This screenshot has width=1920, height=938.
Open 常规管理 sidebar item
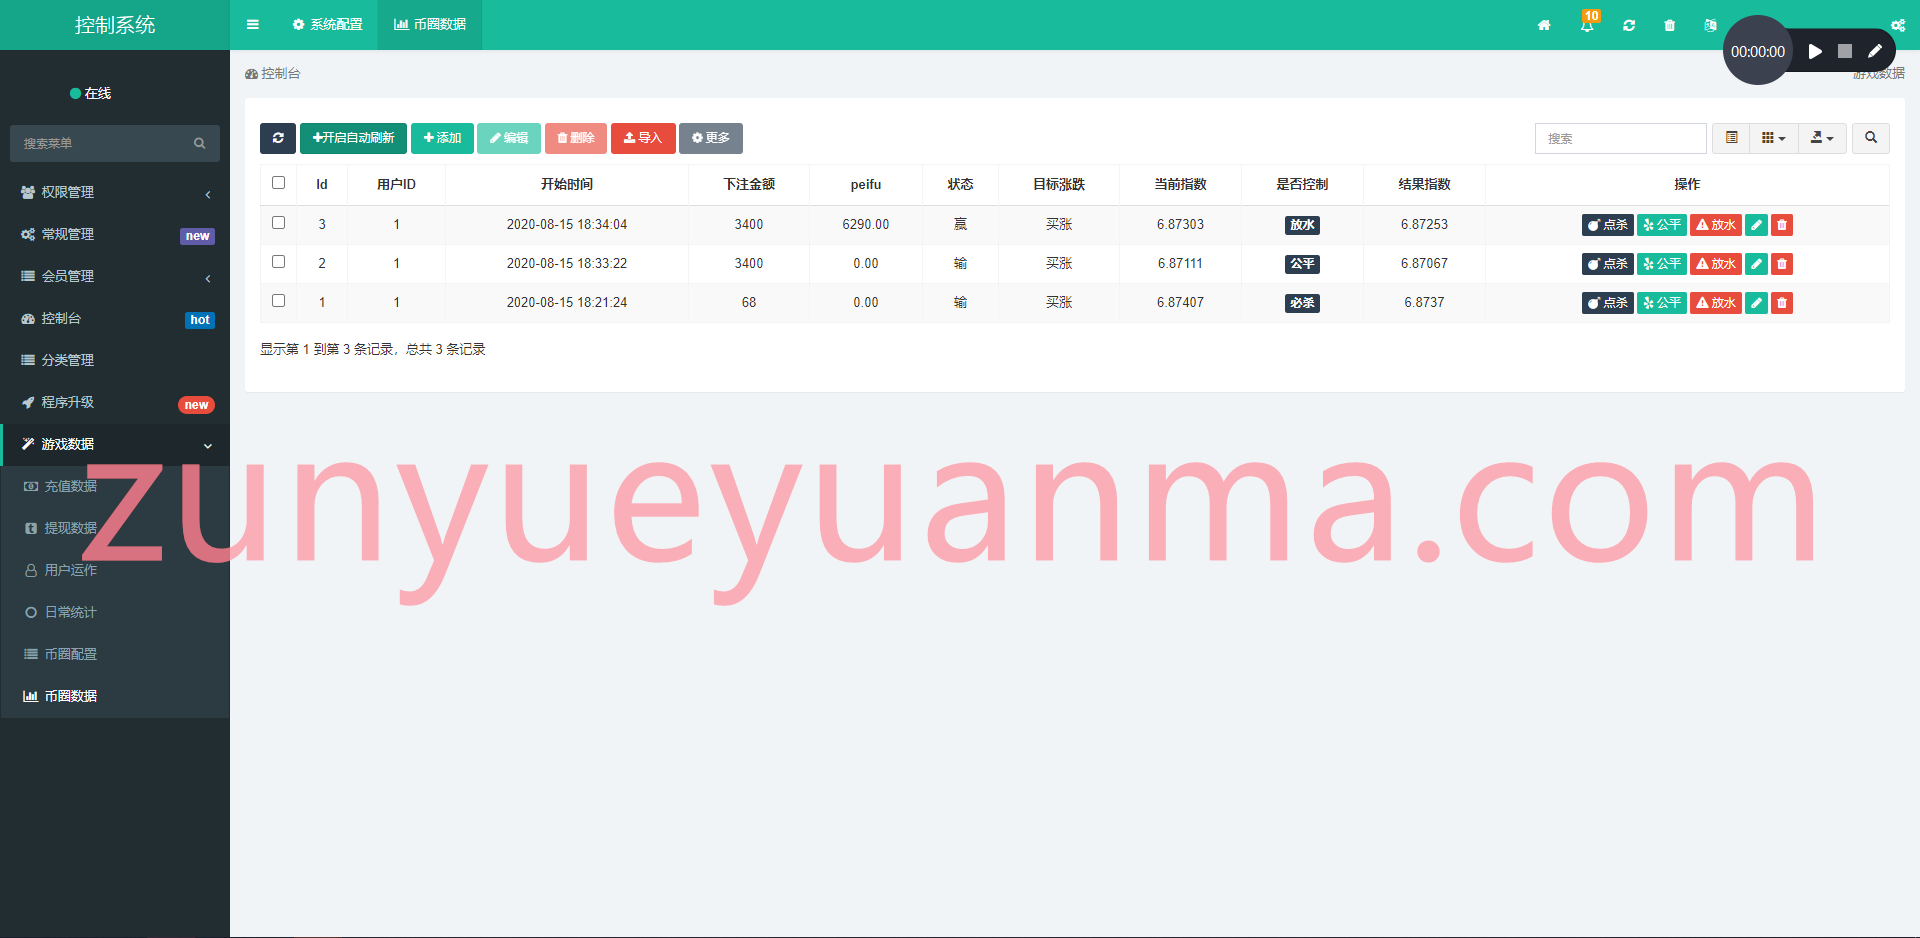115,234
